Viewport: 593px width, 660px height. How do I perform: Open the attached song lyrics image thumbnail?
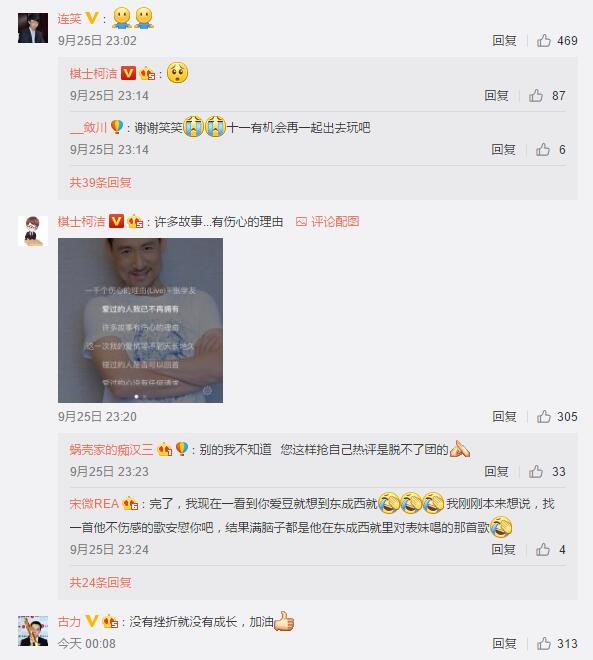pos(141,320)
